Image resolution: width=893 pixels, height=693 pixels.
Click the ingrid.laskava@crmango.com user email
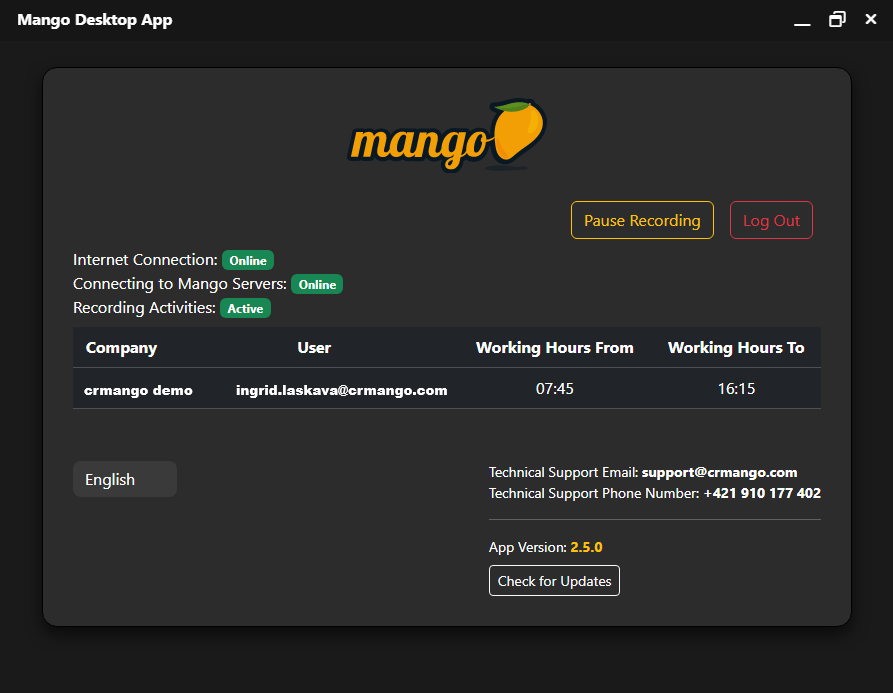point(341,390)
